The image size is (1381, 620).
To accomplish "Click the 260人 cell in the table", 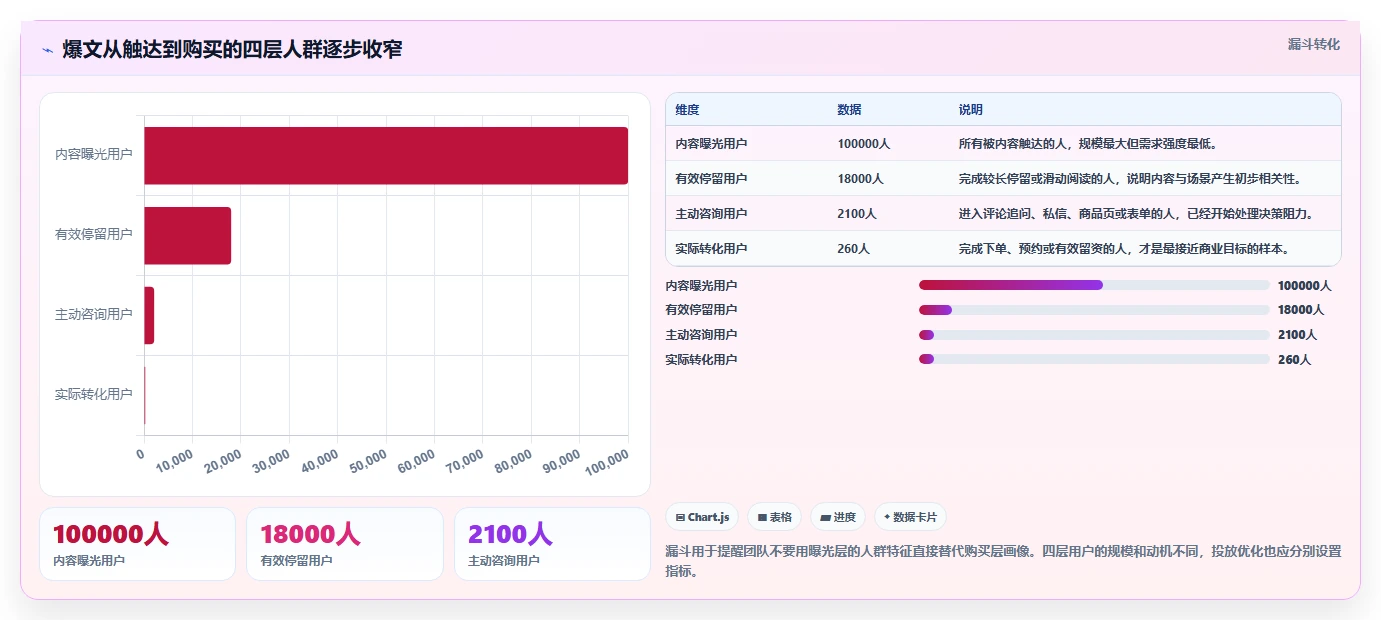I will (x=853, y=249).
